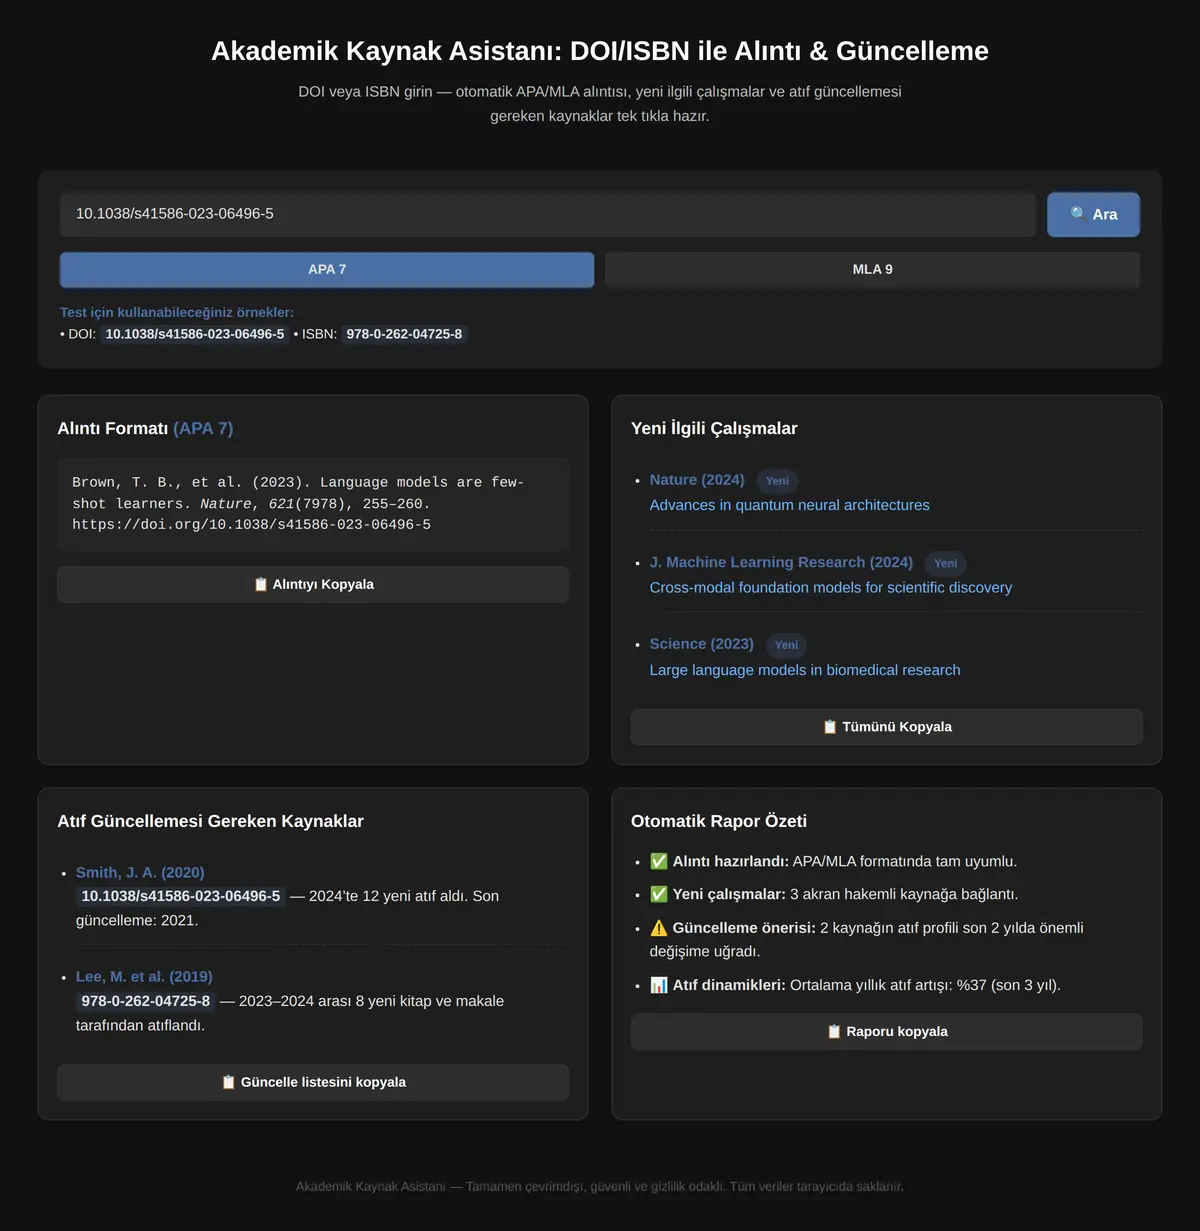Use the example ISBN 978-0-262-04725-8 chip

tap(404, 334)
